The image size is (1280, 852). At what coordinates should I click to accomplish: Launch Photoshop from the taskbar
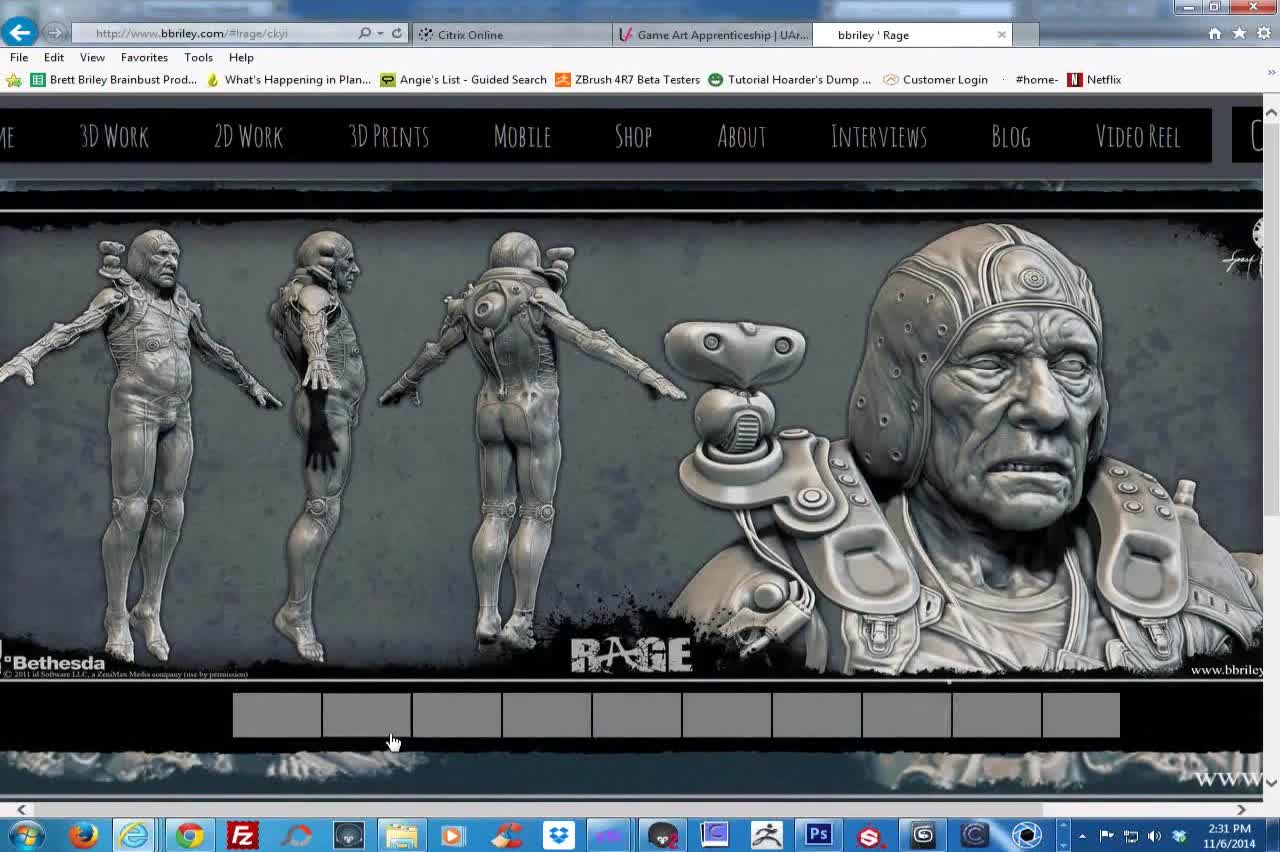pos(819,834)
